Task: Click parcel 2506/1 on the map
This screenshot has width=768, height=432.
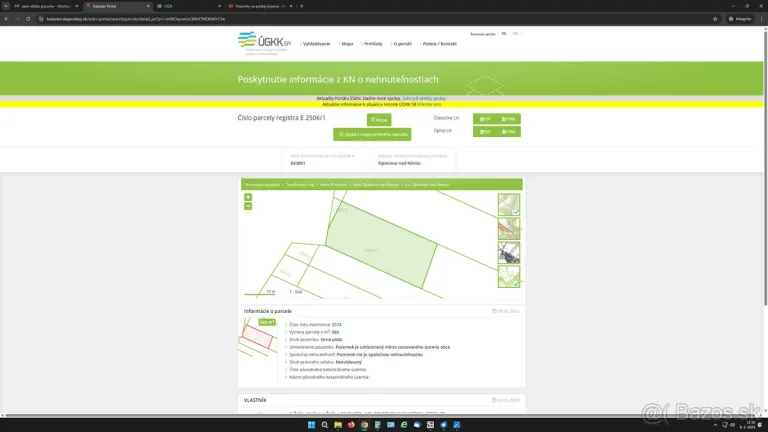Action: tap(381, 245)
